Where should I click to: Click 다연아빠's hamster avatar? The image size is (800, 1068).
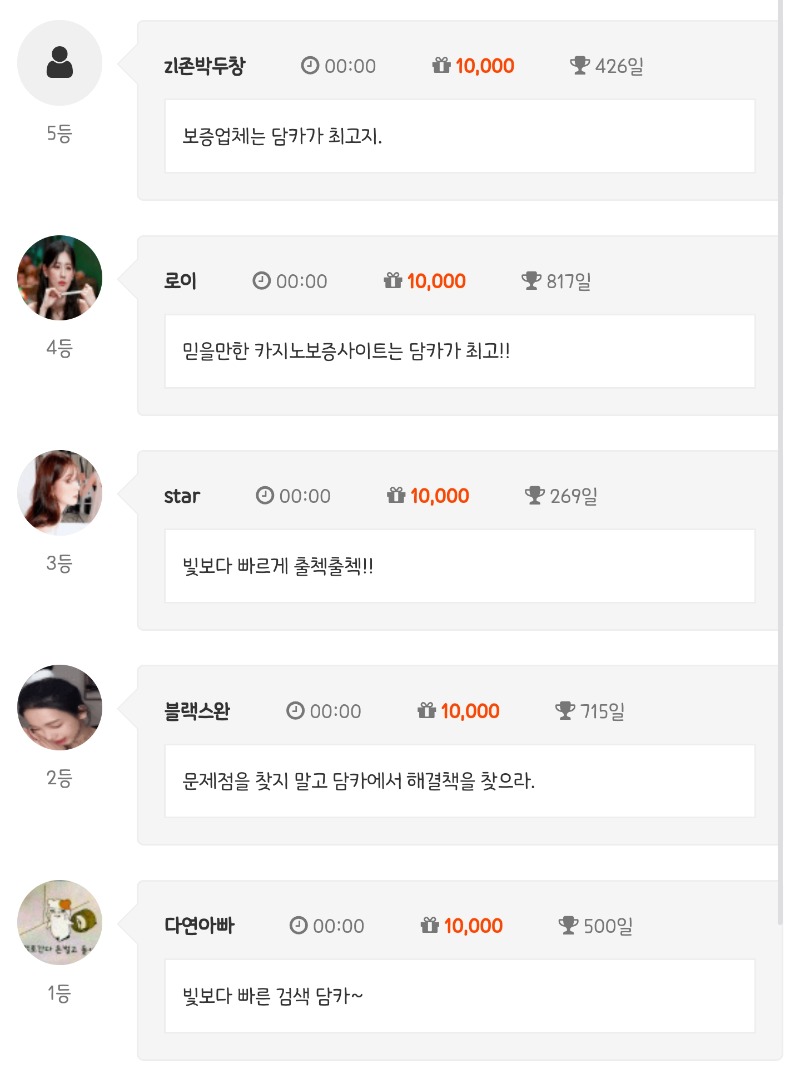pyautogui.click(x=60, y=922)
